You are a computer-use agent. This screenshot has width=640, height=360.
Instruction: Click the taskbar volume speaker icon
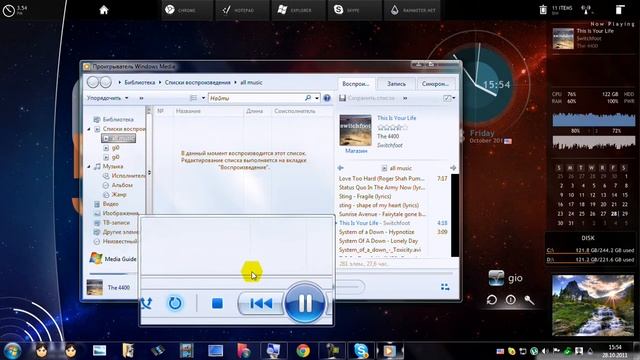(x=545, y=351)
